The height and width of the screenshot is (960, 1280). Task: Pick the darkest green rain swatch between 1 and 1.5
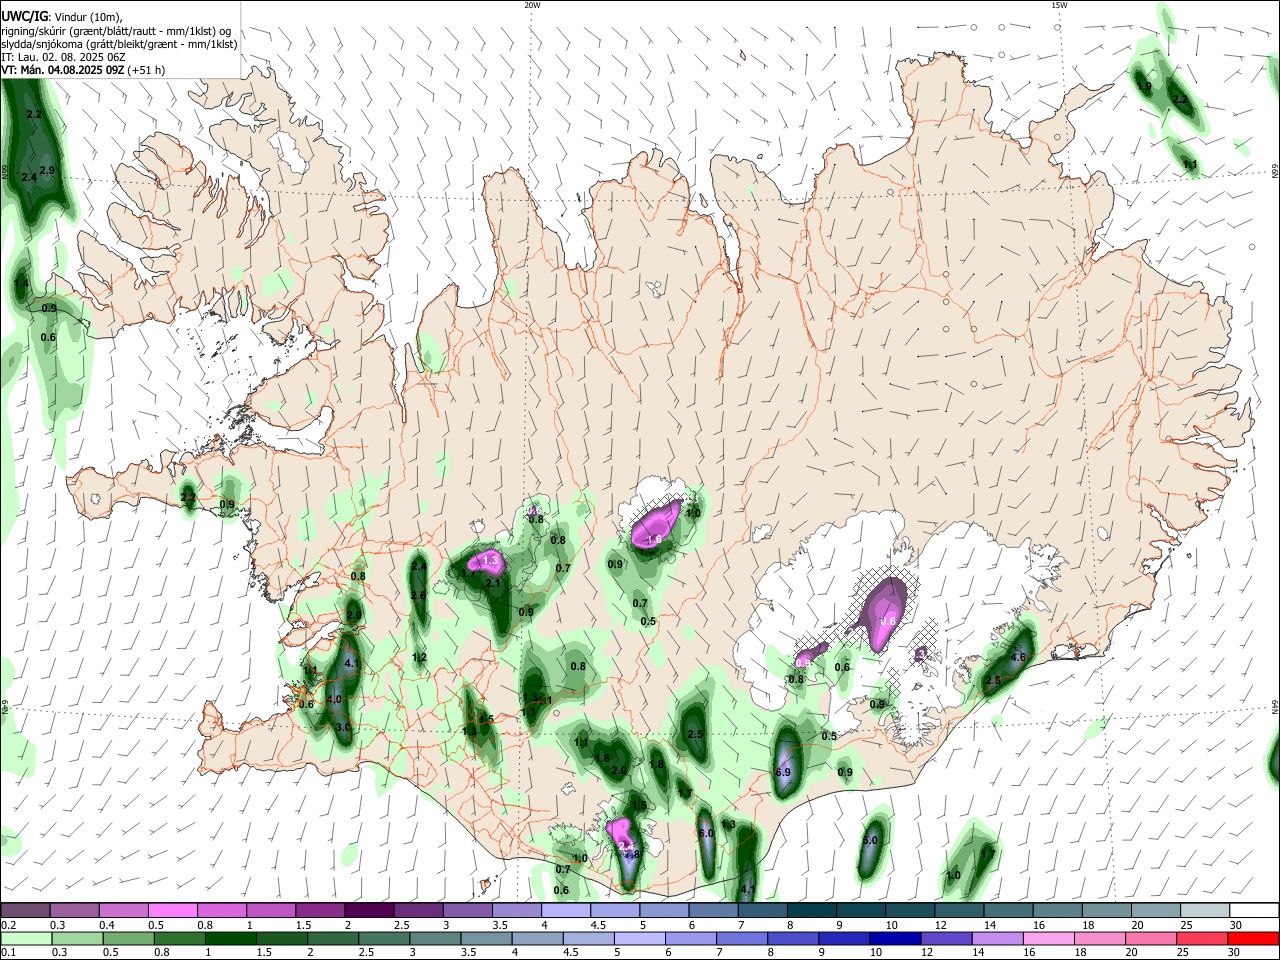[x=231, y=938]
